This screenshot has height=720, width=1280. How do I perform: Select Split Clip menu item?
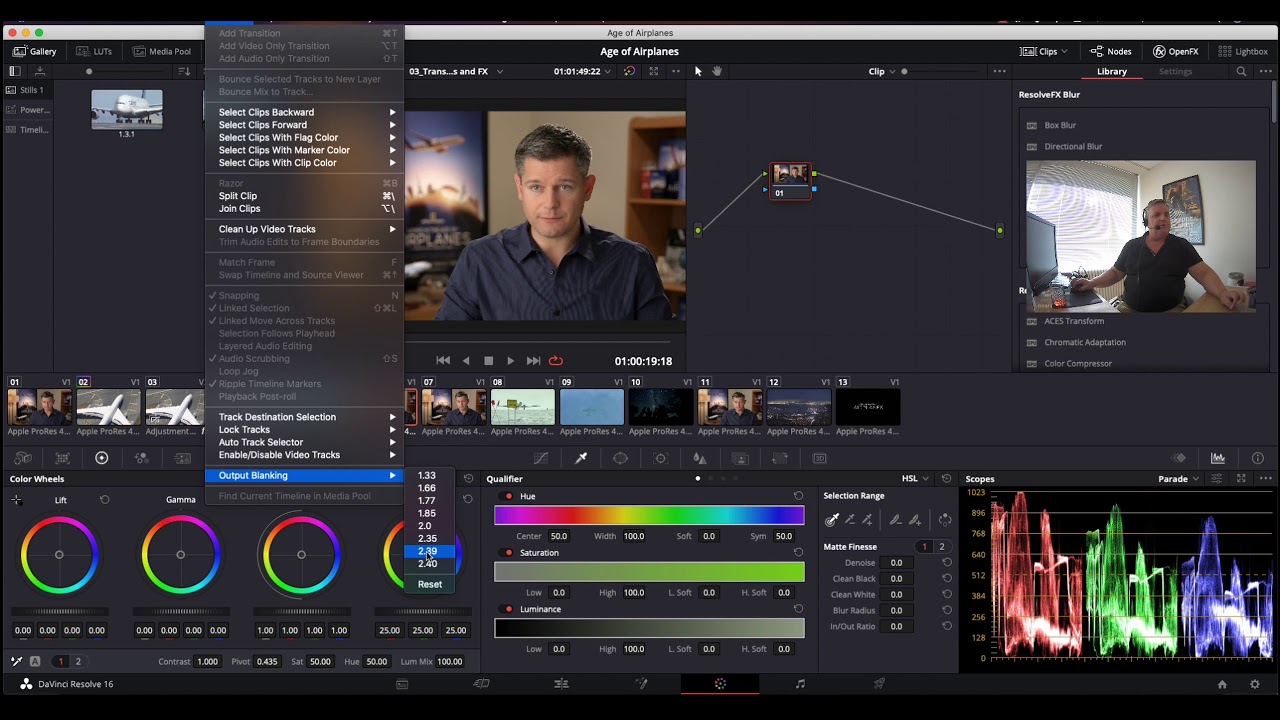(306, 196)
